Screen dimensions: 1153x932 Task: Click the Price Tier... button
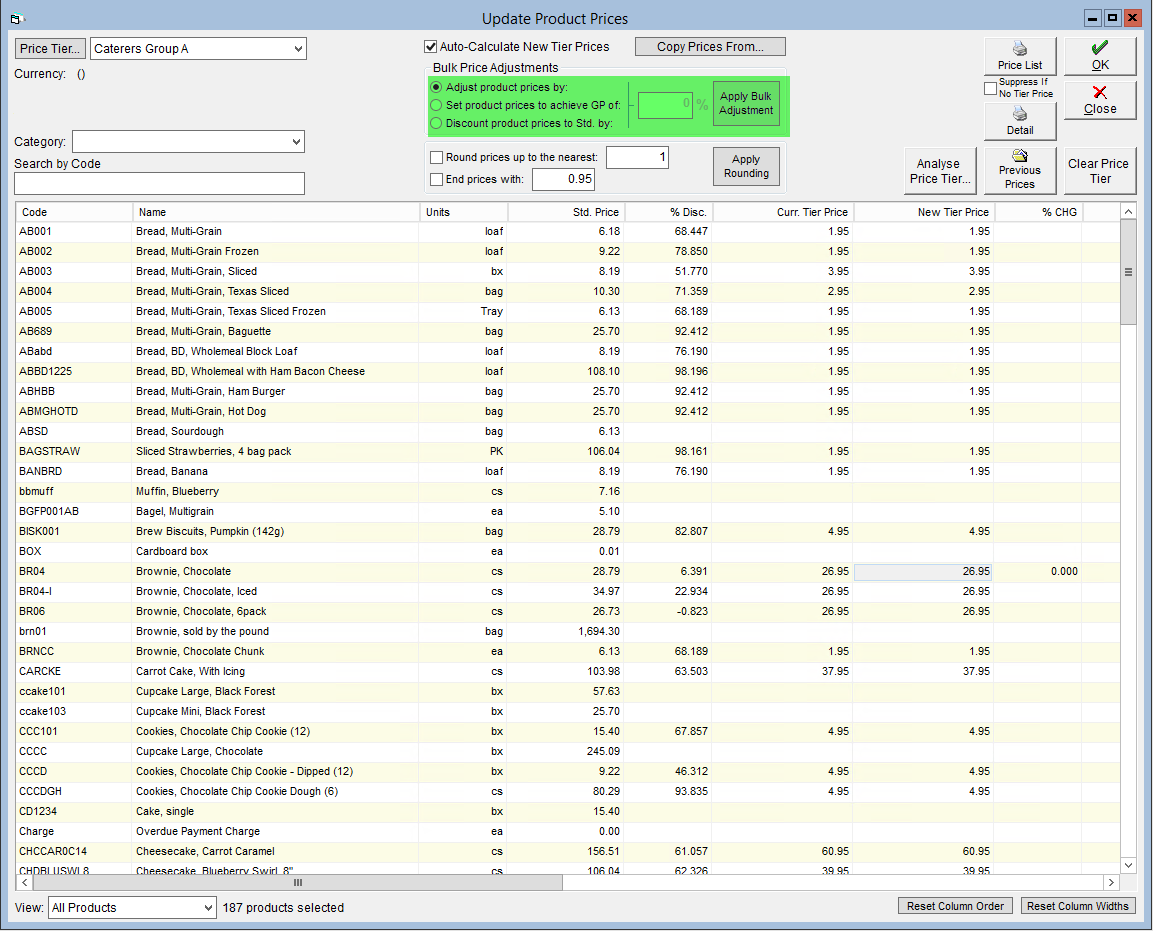point(50,49)
